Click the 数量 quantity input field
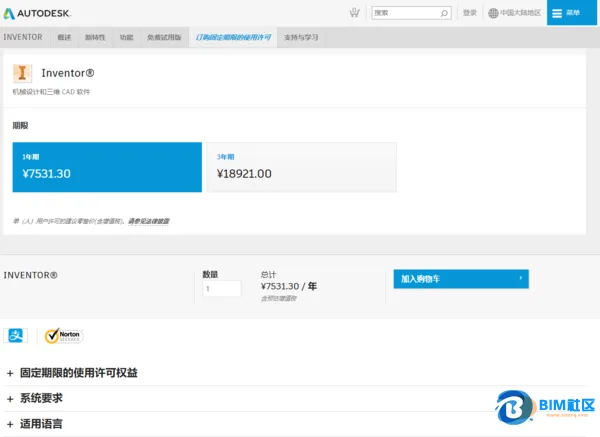Image resolution: width=600 pixels, height=437 pixels. pyautogui.click(x=222, y=289)
